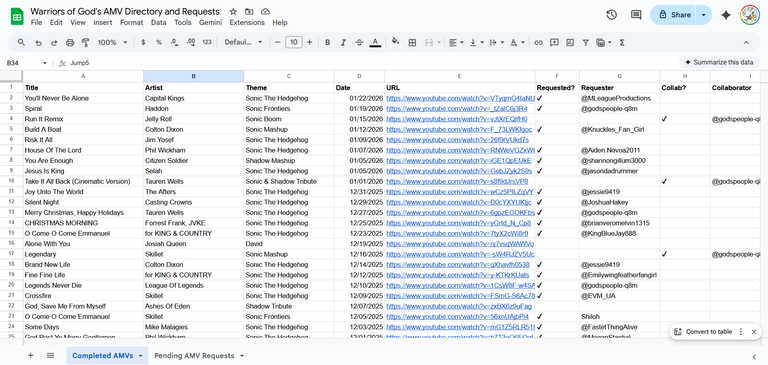The height and width of the screenshot is (365, 768).
Task: Open text rotation dropdown
Action: coord(517,43)
